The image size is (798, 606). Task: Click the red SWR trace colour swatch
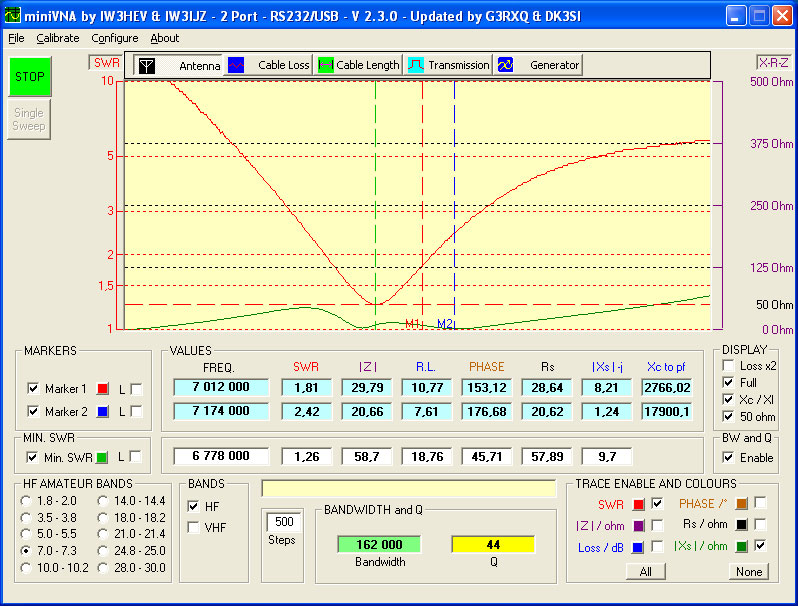coord(638,504)
